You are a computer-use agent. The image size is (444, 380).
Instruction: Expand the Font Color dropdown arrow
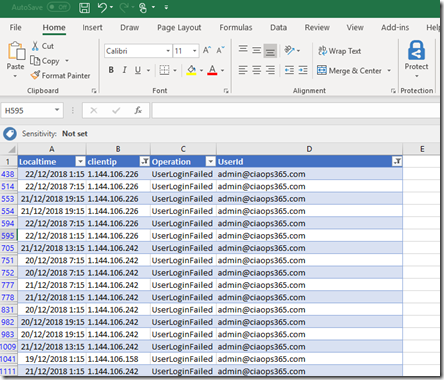point(223,70)
